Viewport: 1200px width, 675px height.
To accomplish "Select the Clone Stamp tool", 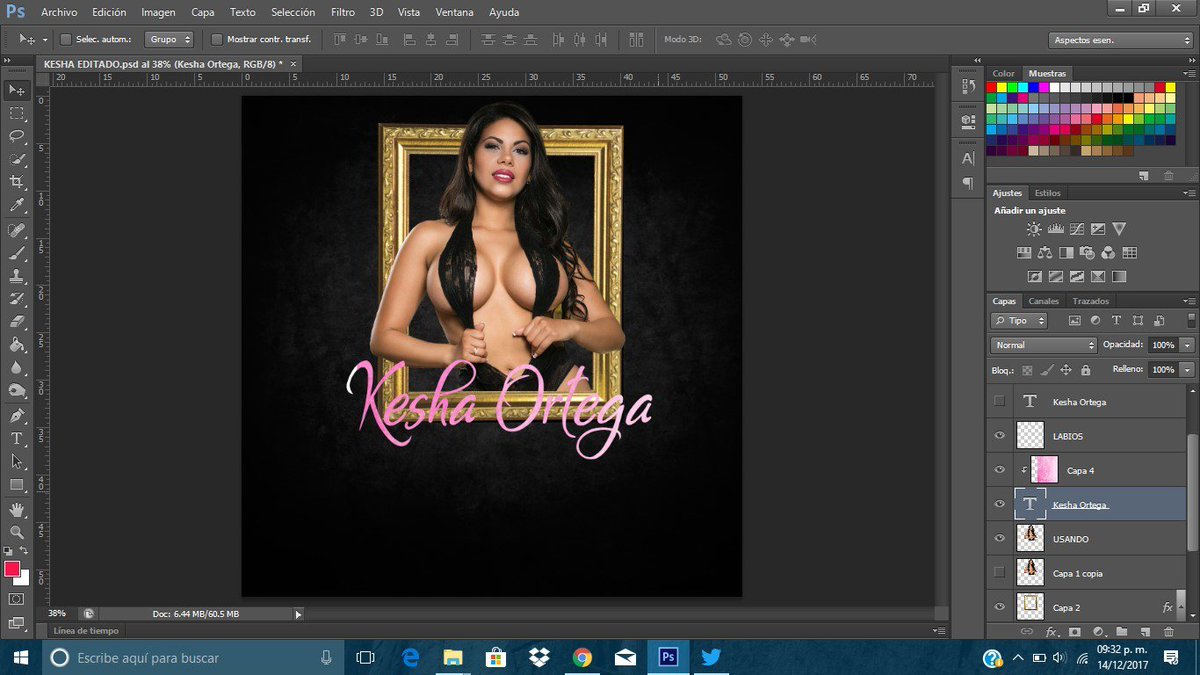I will pyautogui.click(x=17, y=276).
